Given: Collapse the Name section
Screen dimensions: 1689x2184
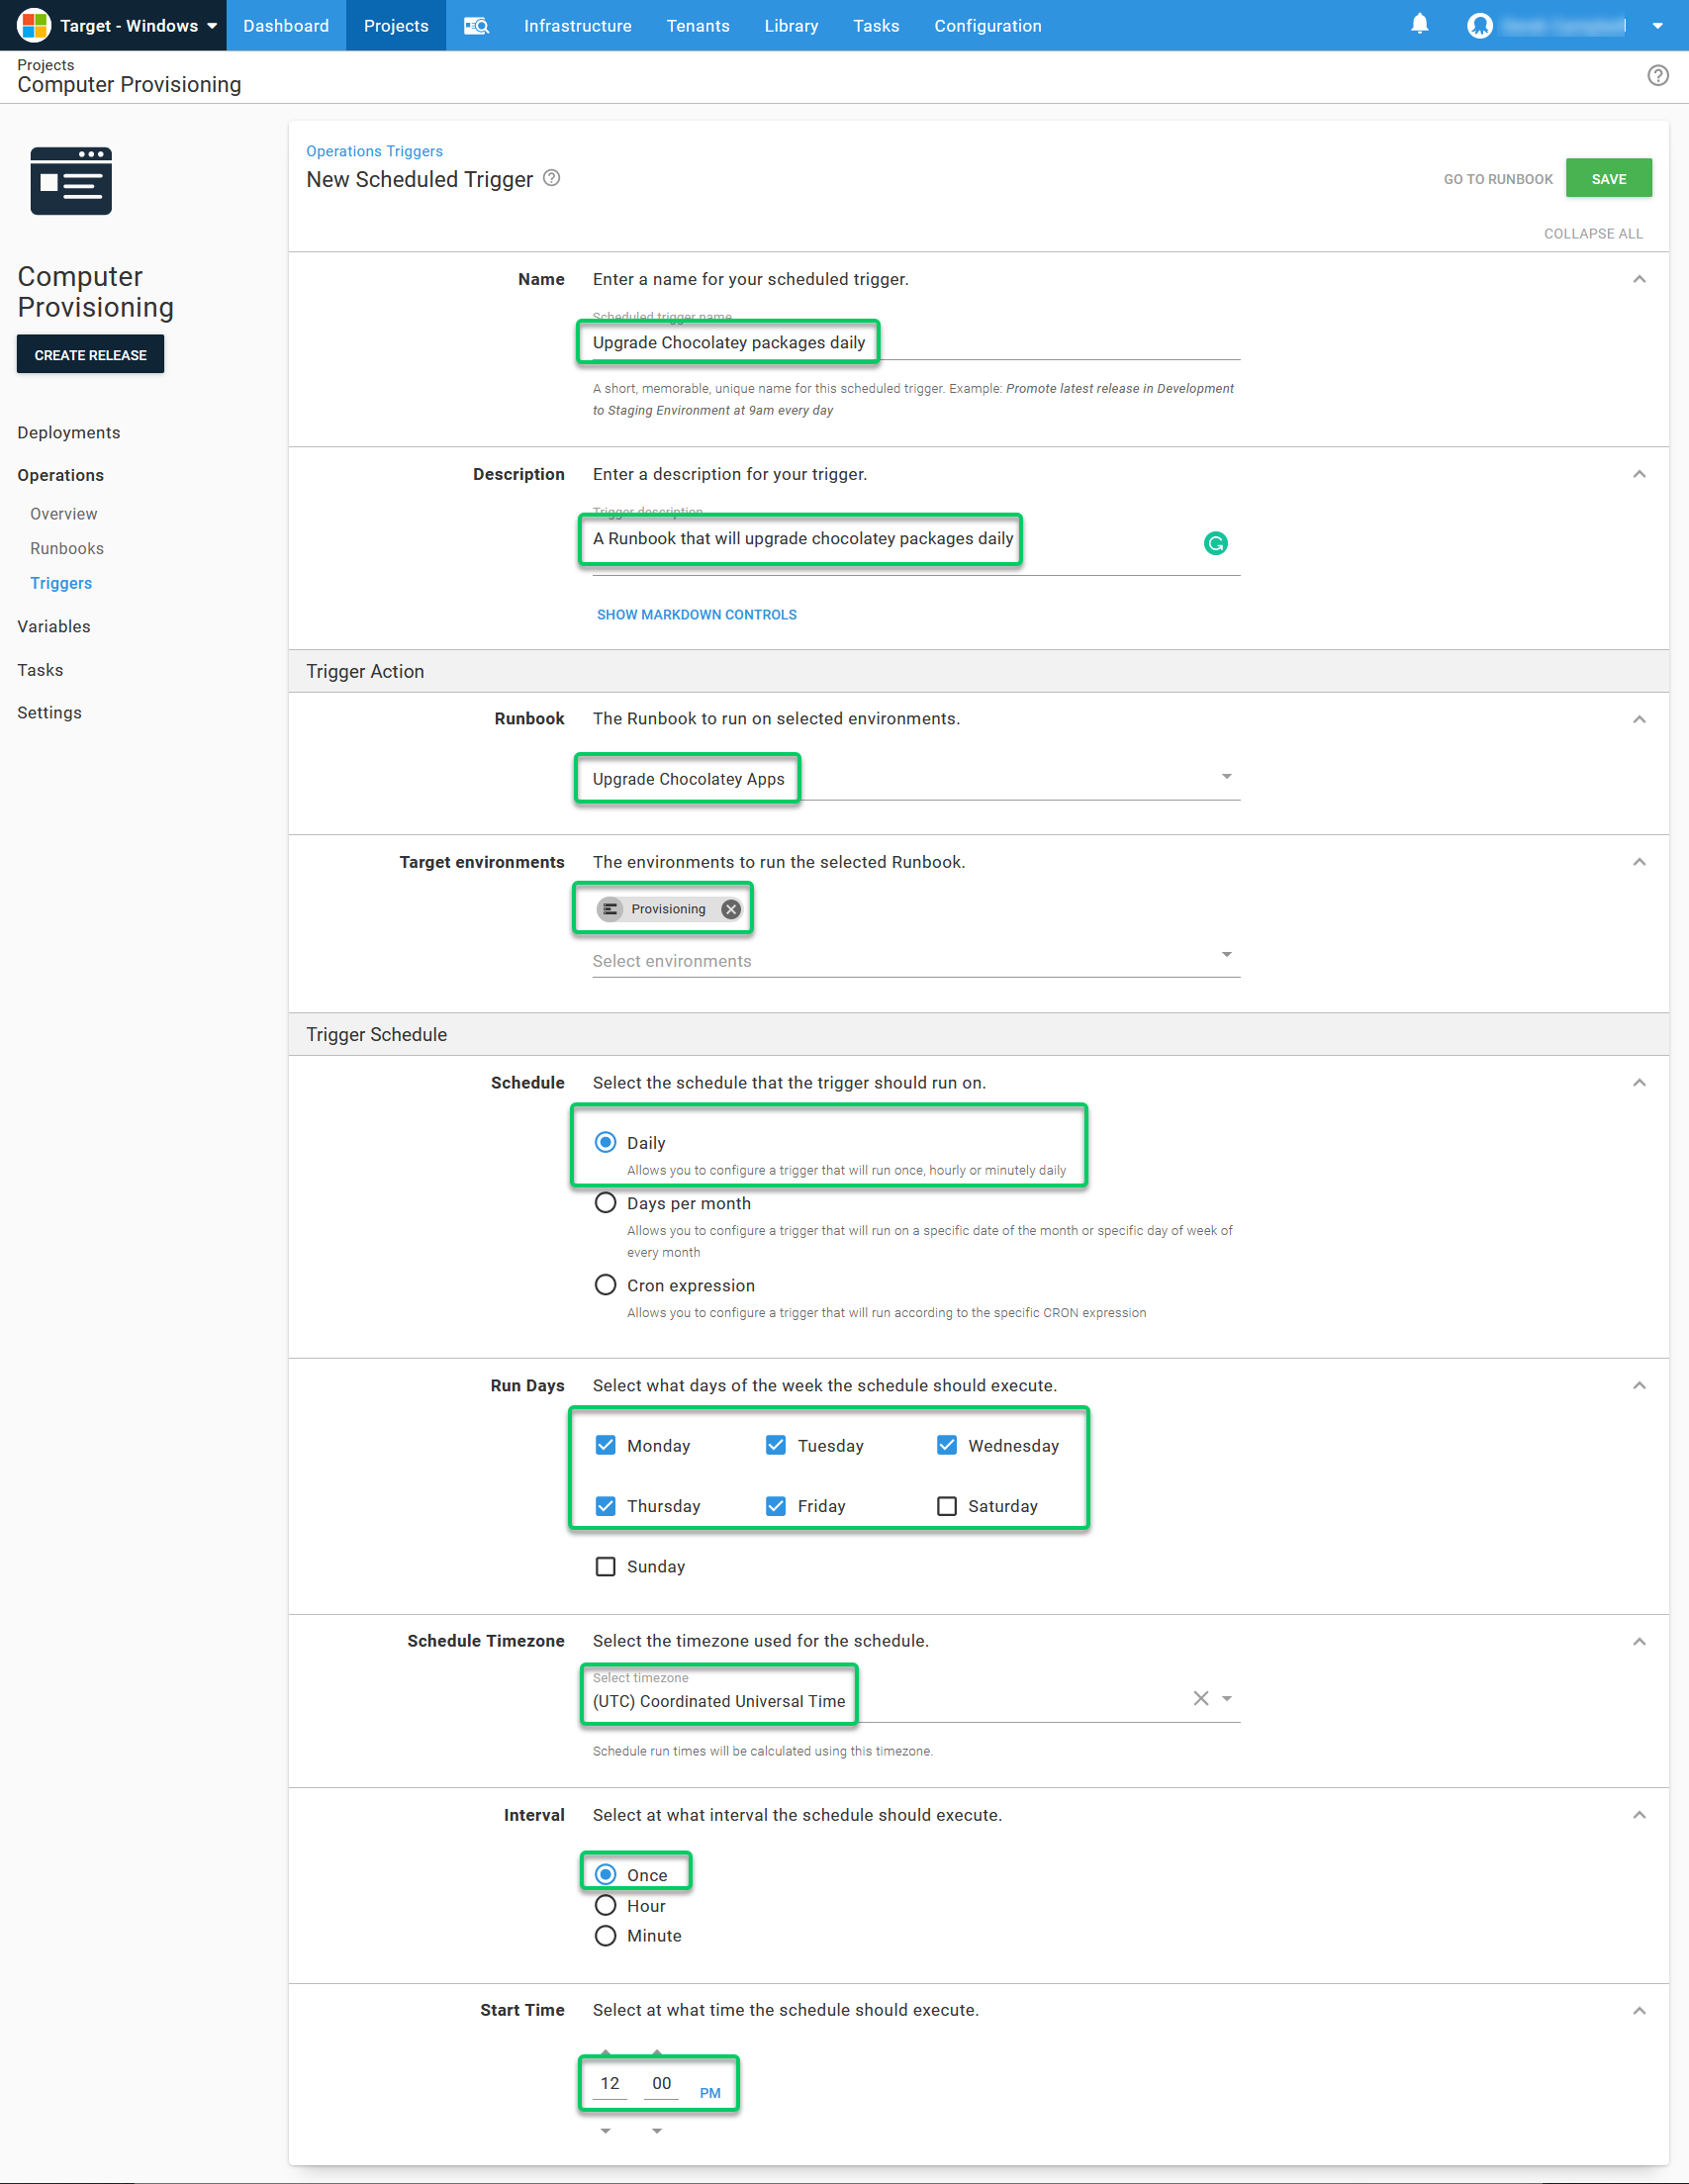Looking at the screenshot, I should (1639, 279).
